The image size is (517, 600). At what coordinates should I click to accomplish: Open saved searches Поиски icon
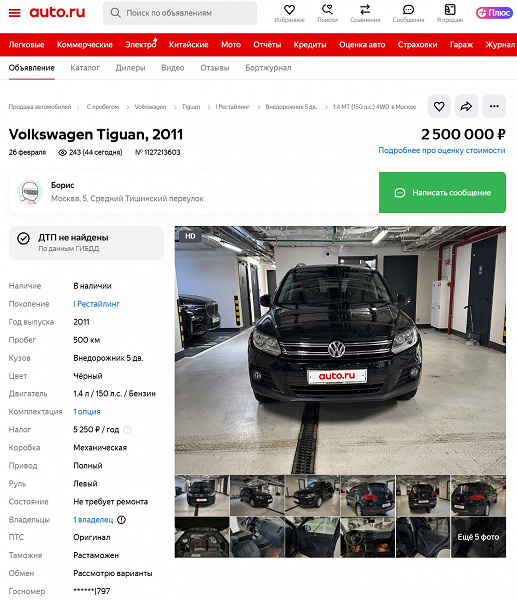click(327, 10)
